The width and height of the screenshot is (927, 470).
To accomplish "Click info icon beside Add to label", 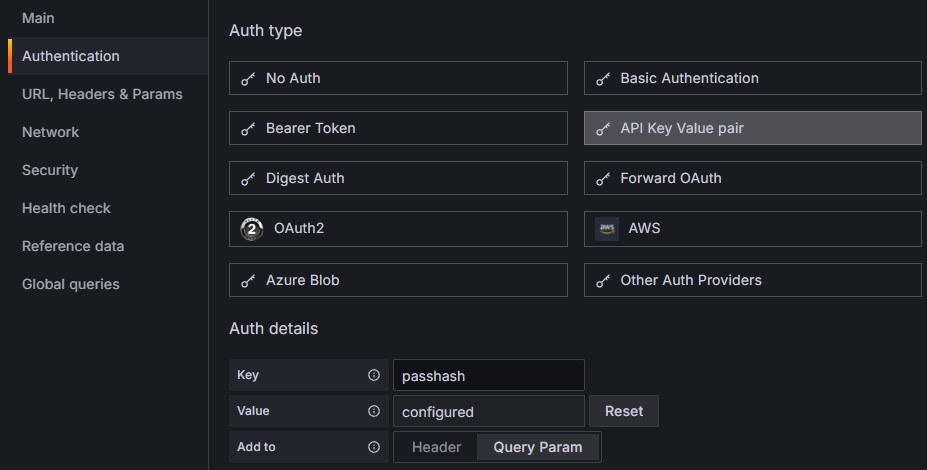I will 374,447.
